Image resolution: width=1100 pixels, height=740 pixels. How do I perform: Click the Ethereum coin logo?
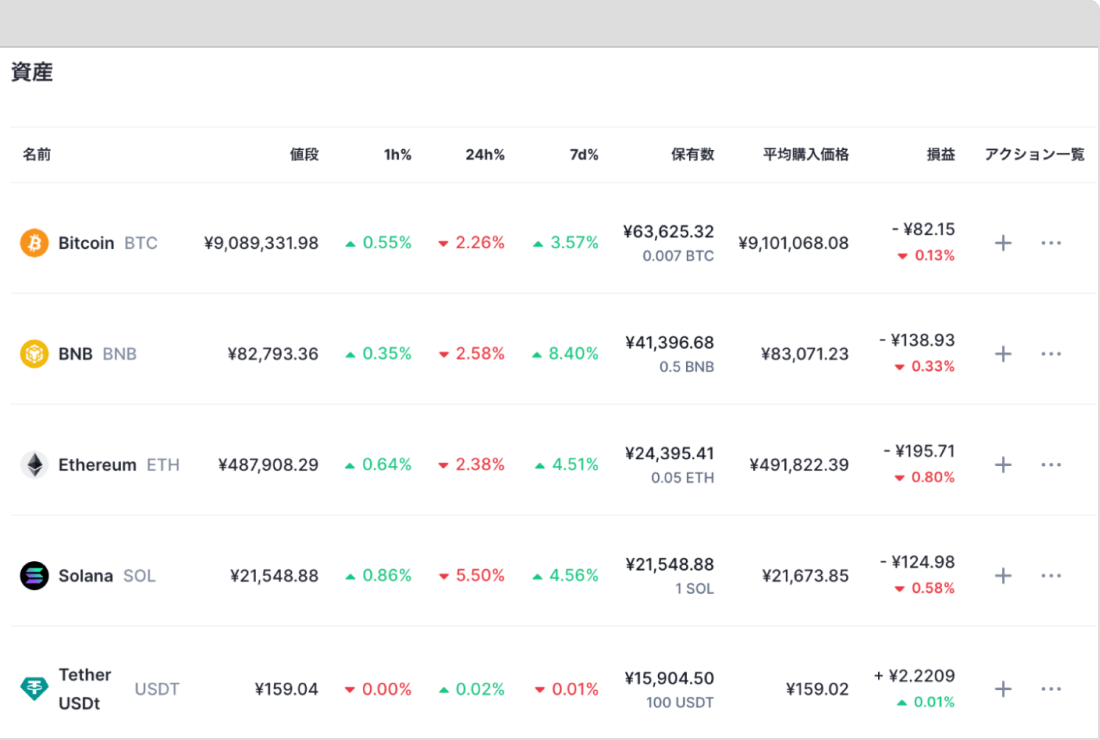coord(34,464)
